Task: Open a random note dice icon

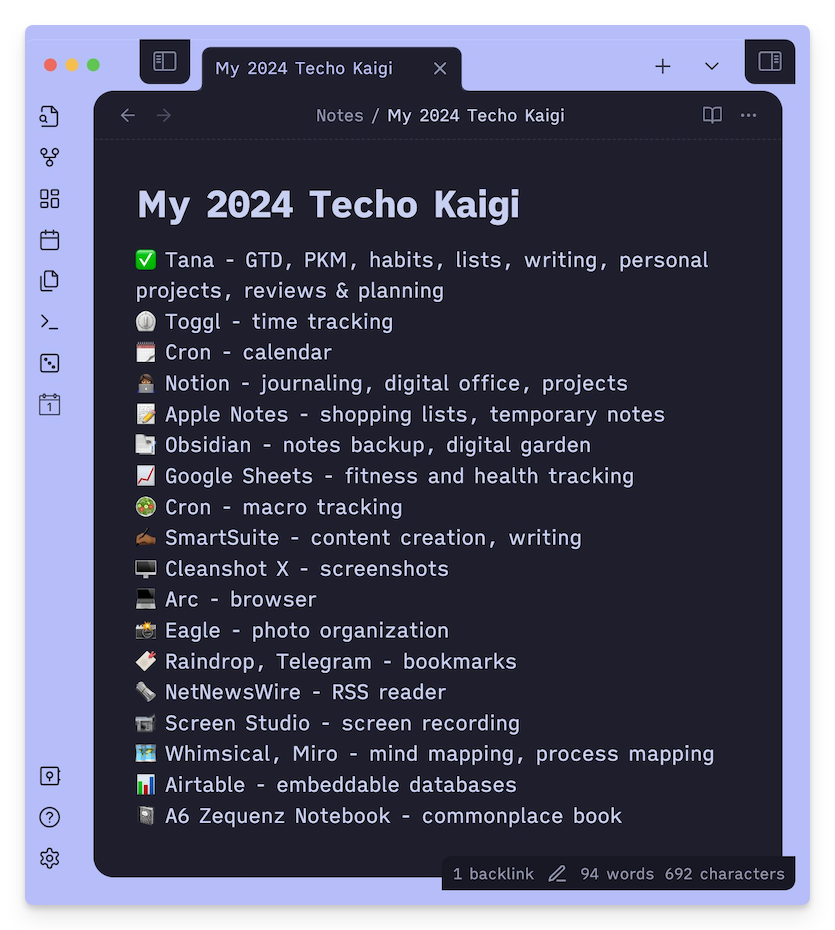Action: 49,363
